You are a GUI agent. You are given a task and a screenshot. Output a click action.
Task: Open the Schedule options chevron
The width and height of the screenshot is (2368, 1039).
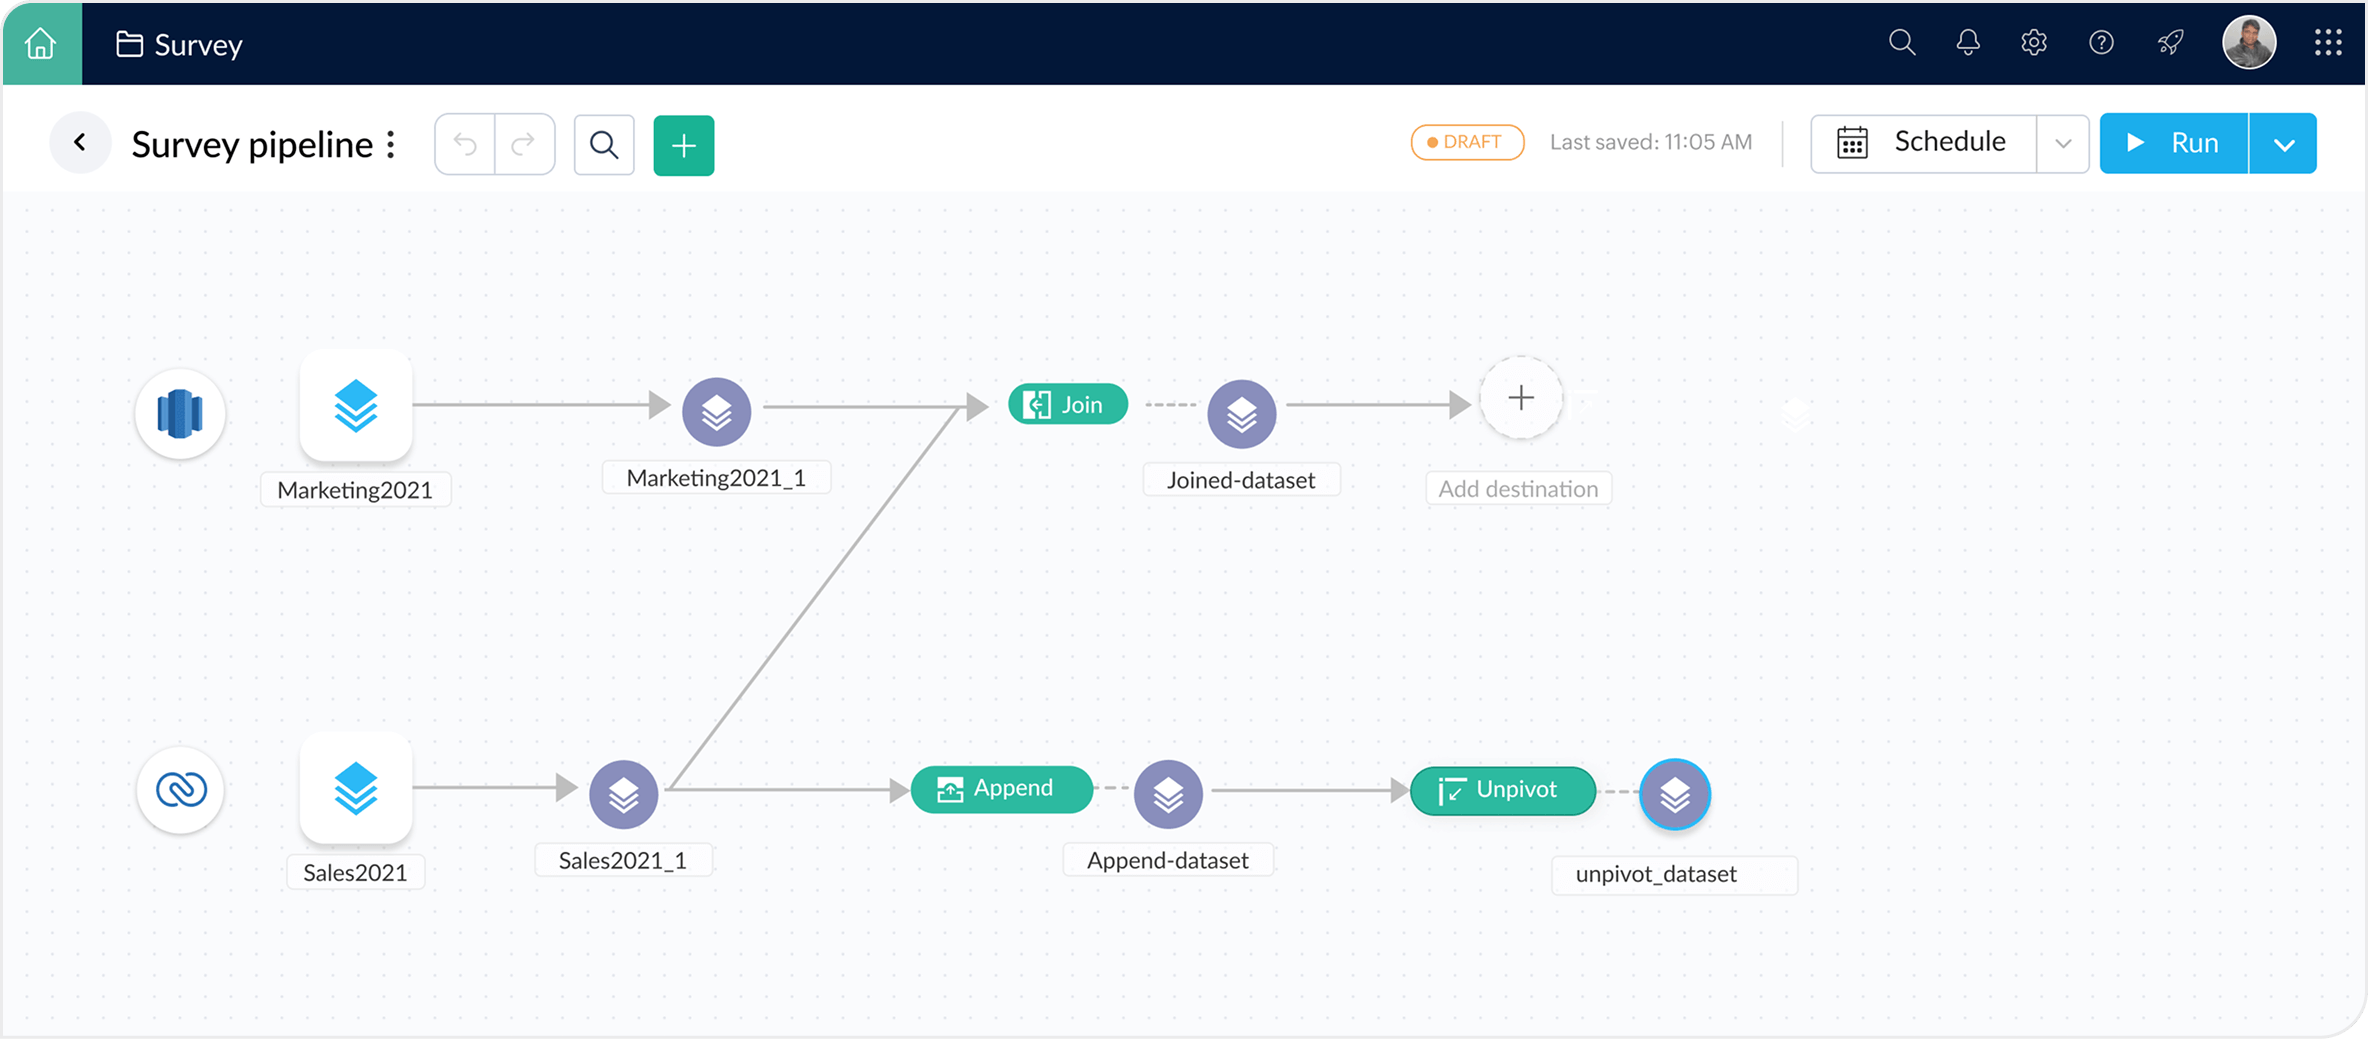click(2063, 143)
